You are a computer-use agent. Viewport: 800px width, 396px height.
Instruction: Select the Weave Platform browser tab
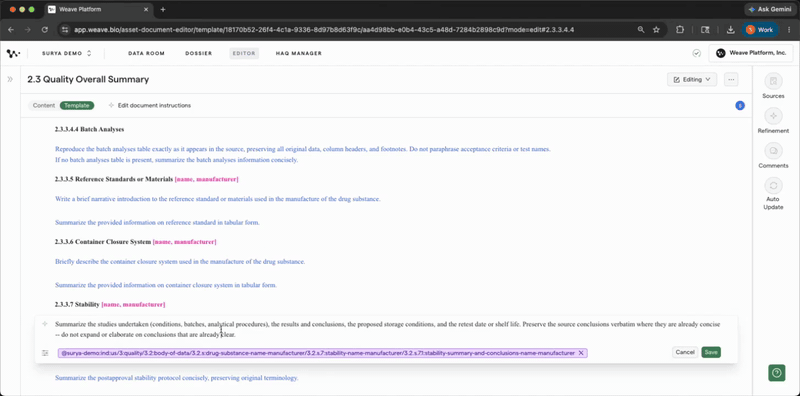point(98,9)
